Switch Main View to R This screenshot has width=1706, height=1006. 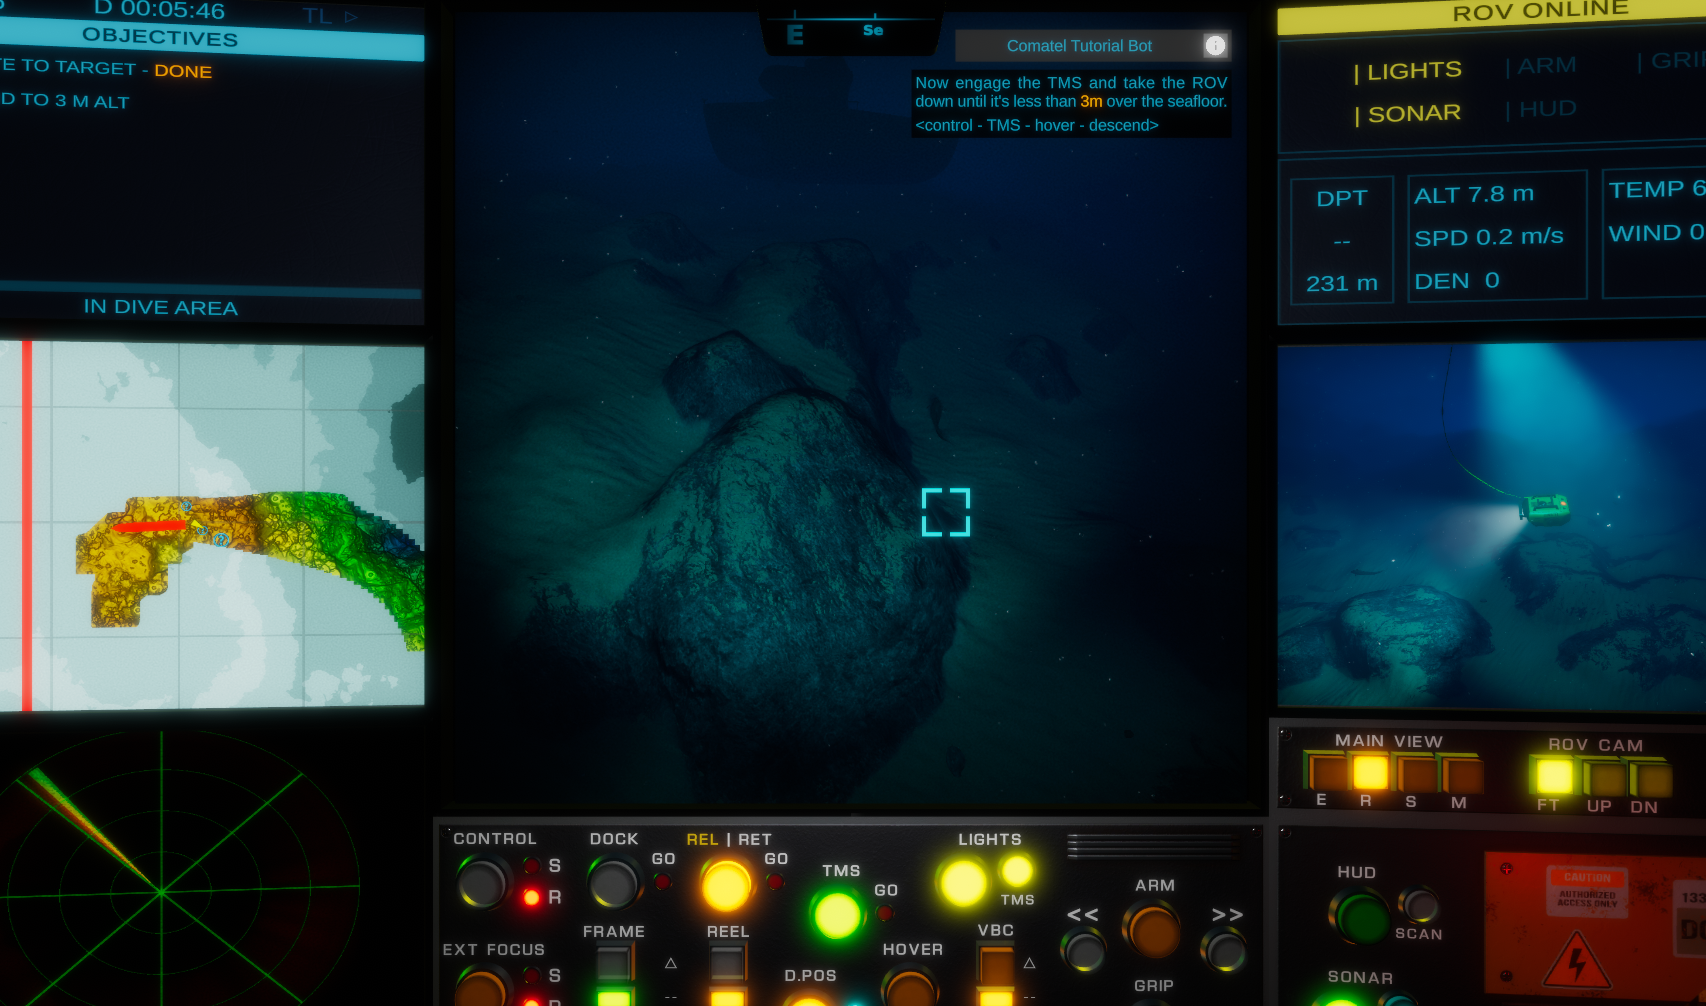point(1370,772)
